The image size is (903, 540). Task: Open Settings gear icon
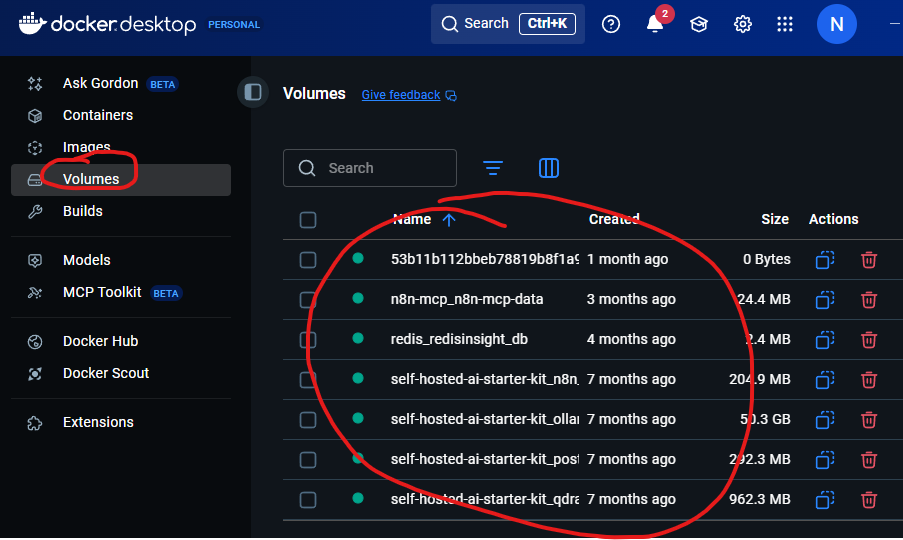coord(742,24)
